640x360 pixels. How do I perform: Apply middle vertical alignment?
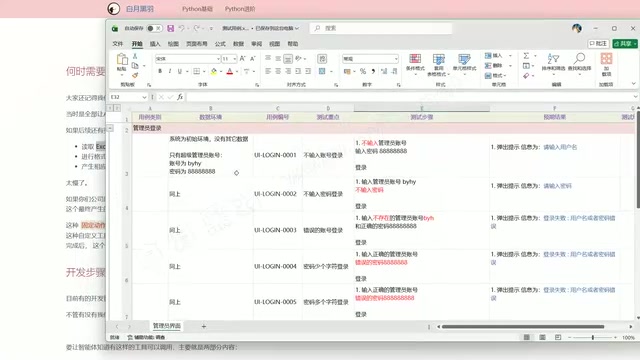pos(278,58)
